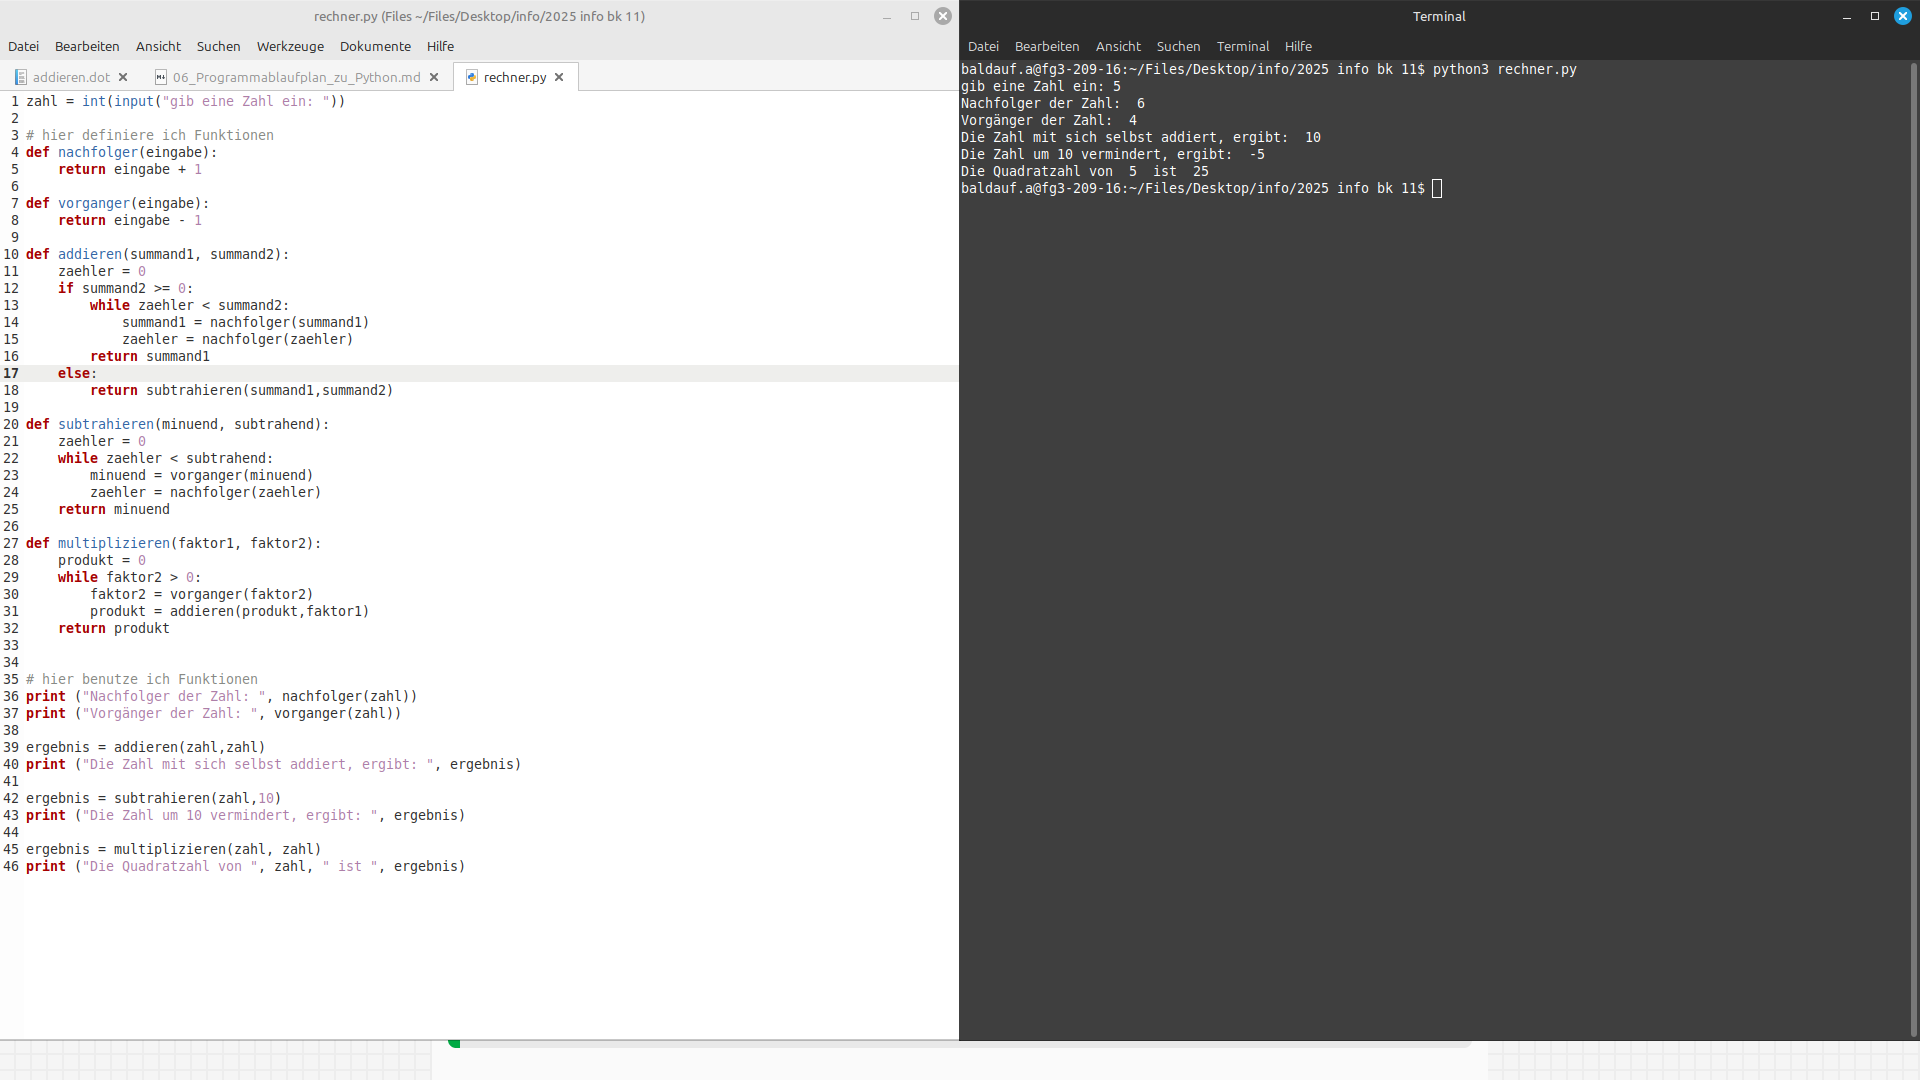Image resolution: width=1920 pixels, height=1080 pixels.
Task: Open the Terminal menu in terminal menubar
Action: click(x=1242, y=46)
